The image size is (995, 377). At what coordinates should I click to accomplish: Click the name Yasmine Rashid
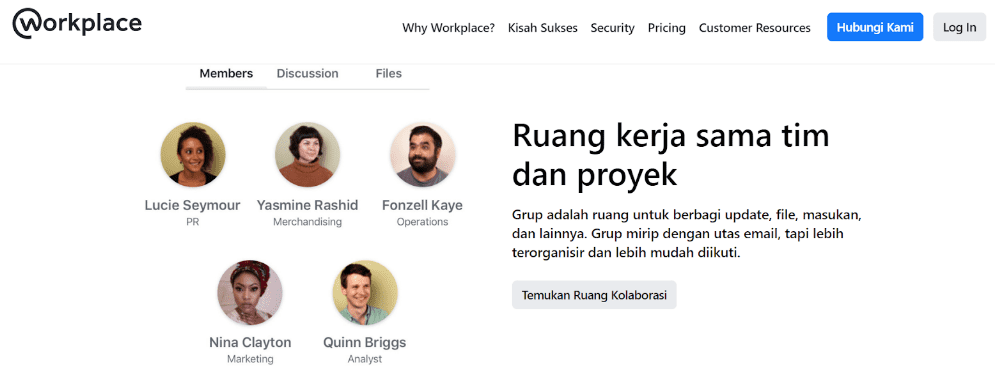pyautogui.click(x=307, y=205)
